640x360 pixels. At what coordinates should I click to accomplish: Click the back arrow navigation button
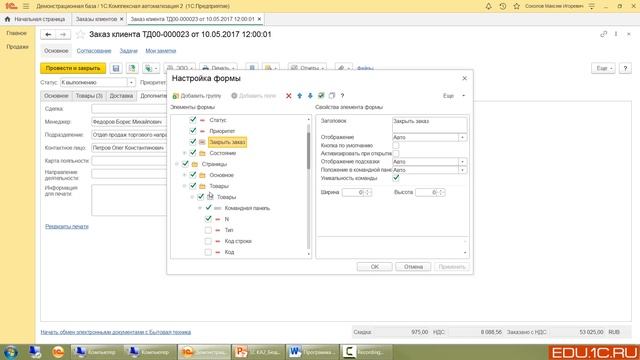[48, 35]
